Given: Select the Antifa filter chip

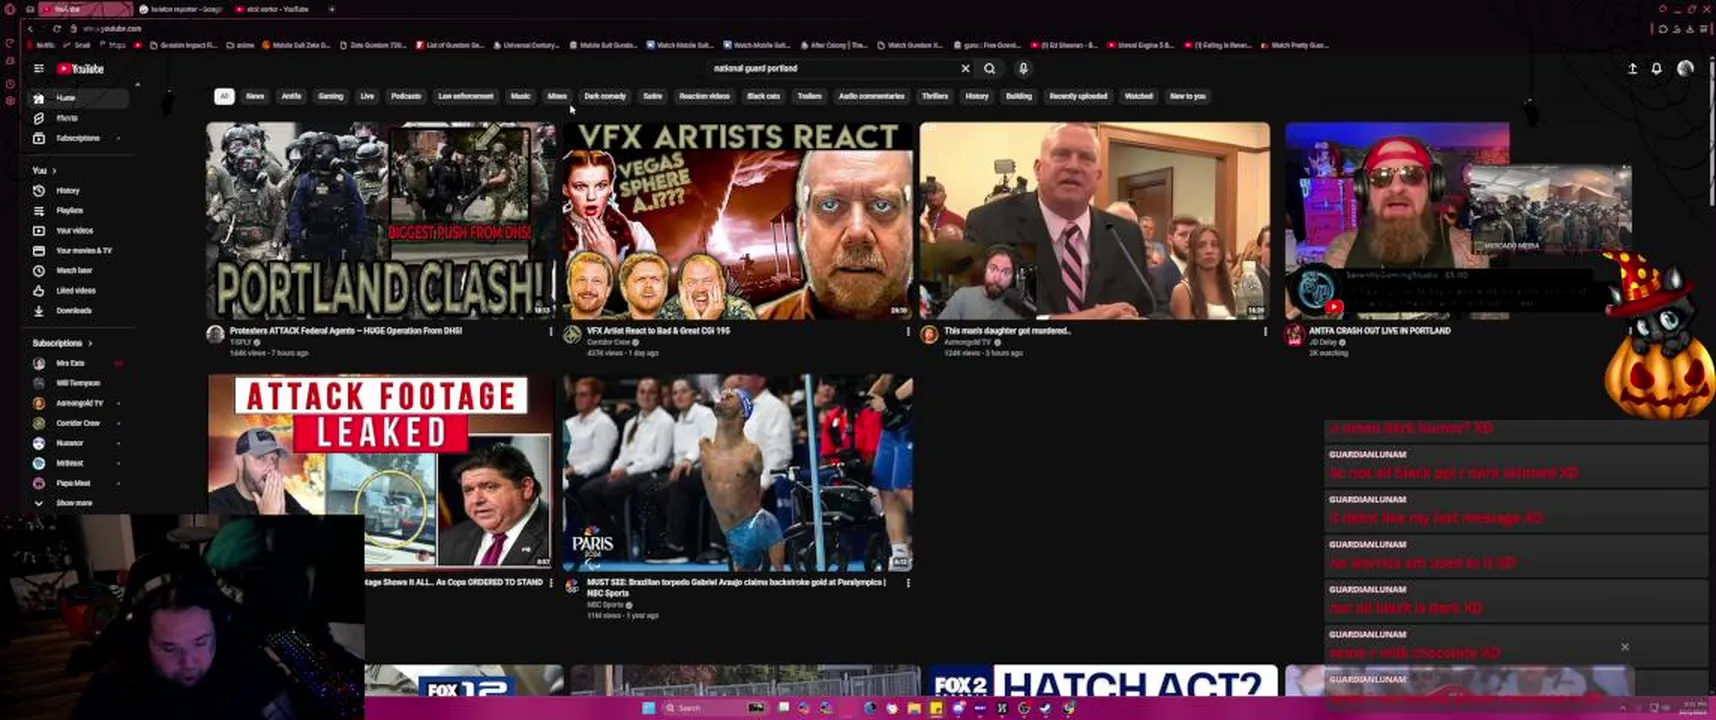Looking at the screenshot, I should 291,96.
